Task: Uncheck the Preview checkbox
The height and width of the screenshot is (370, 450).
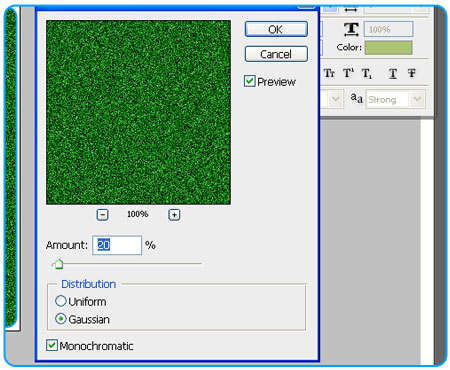Action: tap(250, 81)
